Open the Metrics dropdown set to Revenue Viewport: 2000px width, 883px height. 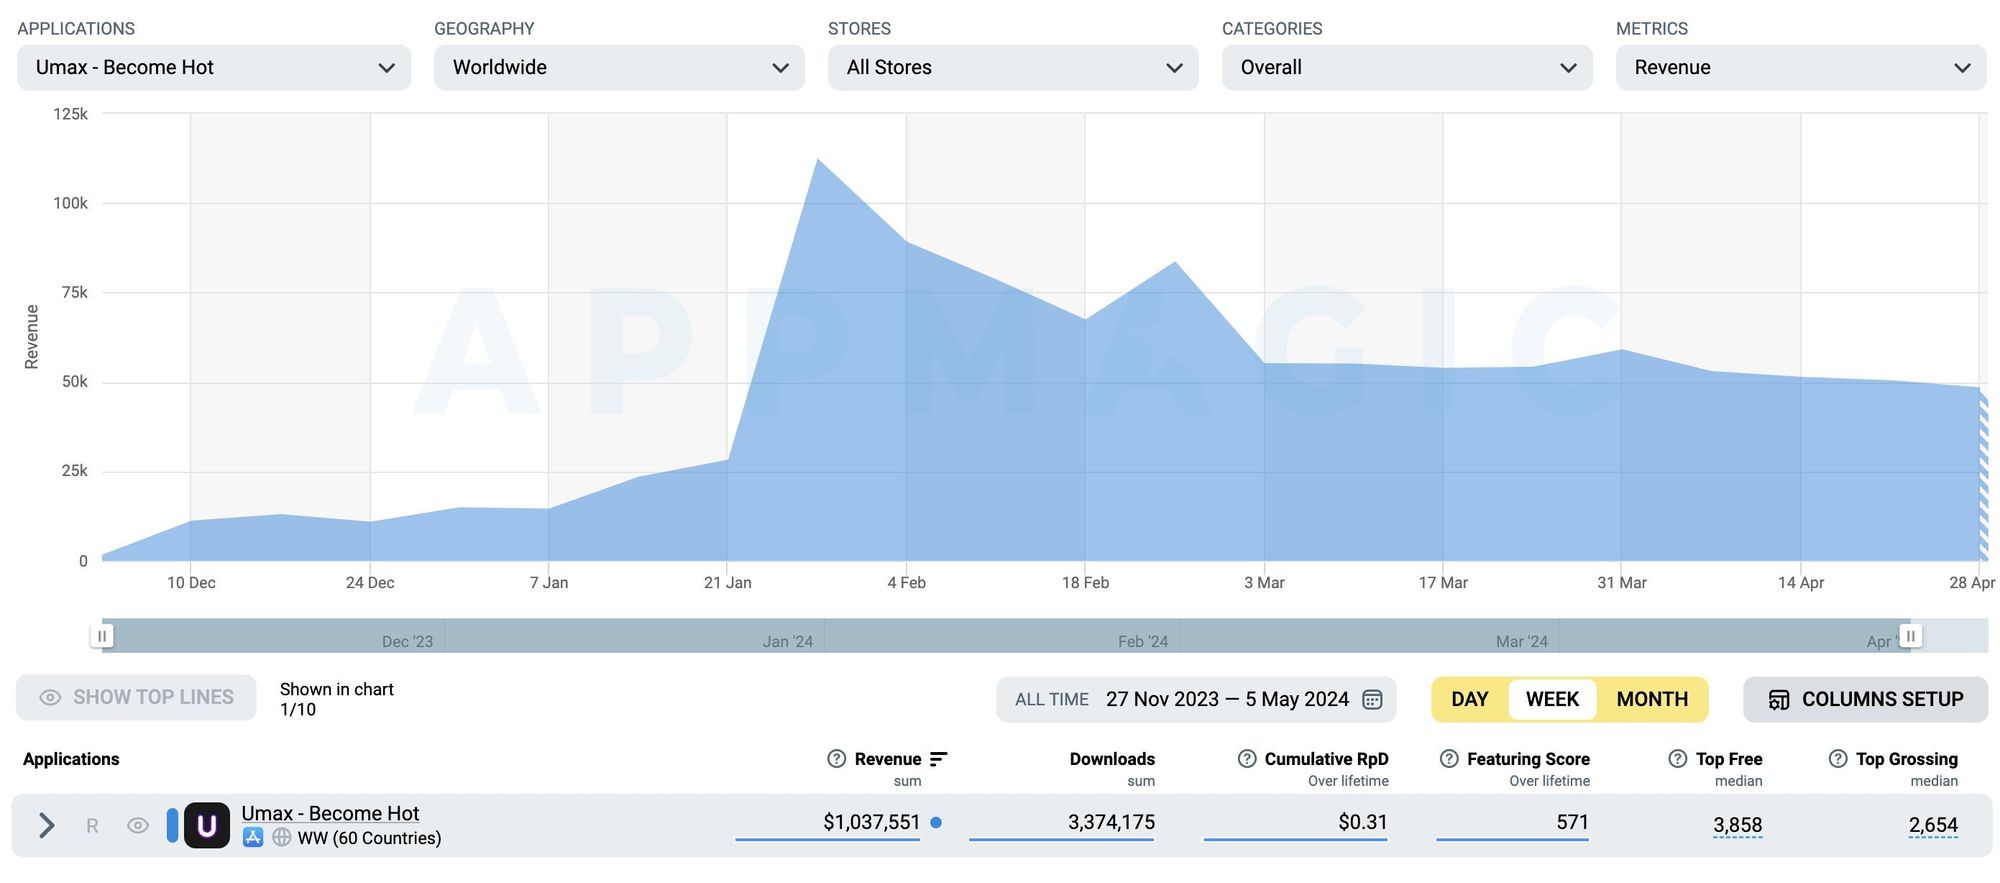click(1801, 67)
